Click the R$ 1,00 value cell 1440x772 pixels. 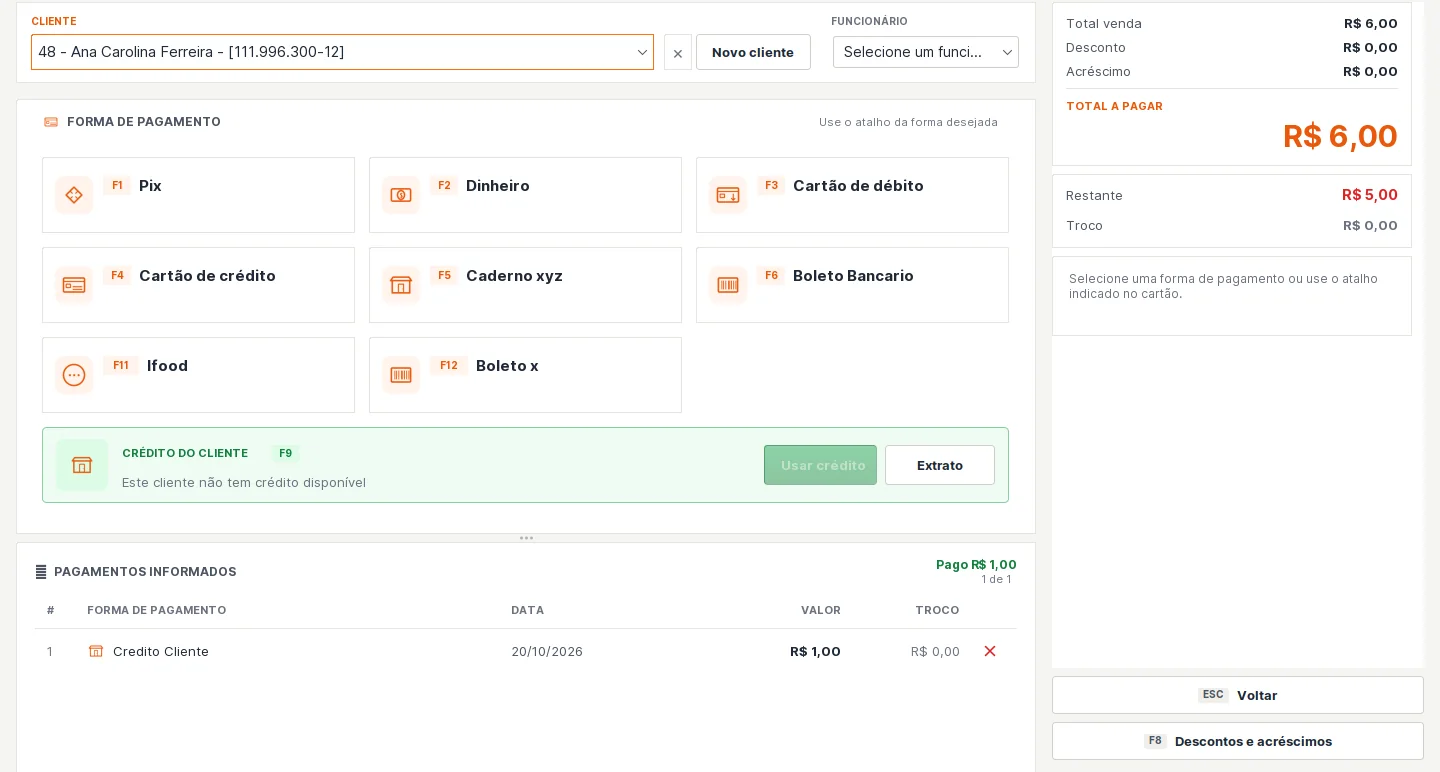[x=815, y=651]
